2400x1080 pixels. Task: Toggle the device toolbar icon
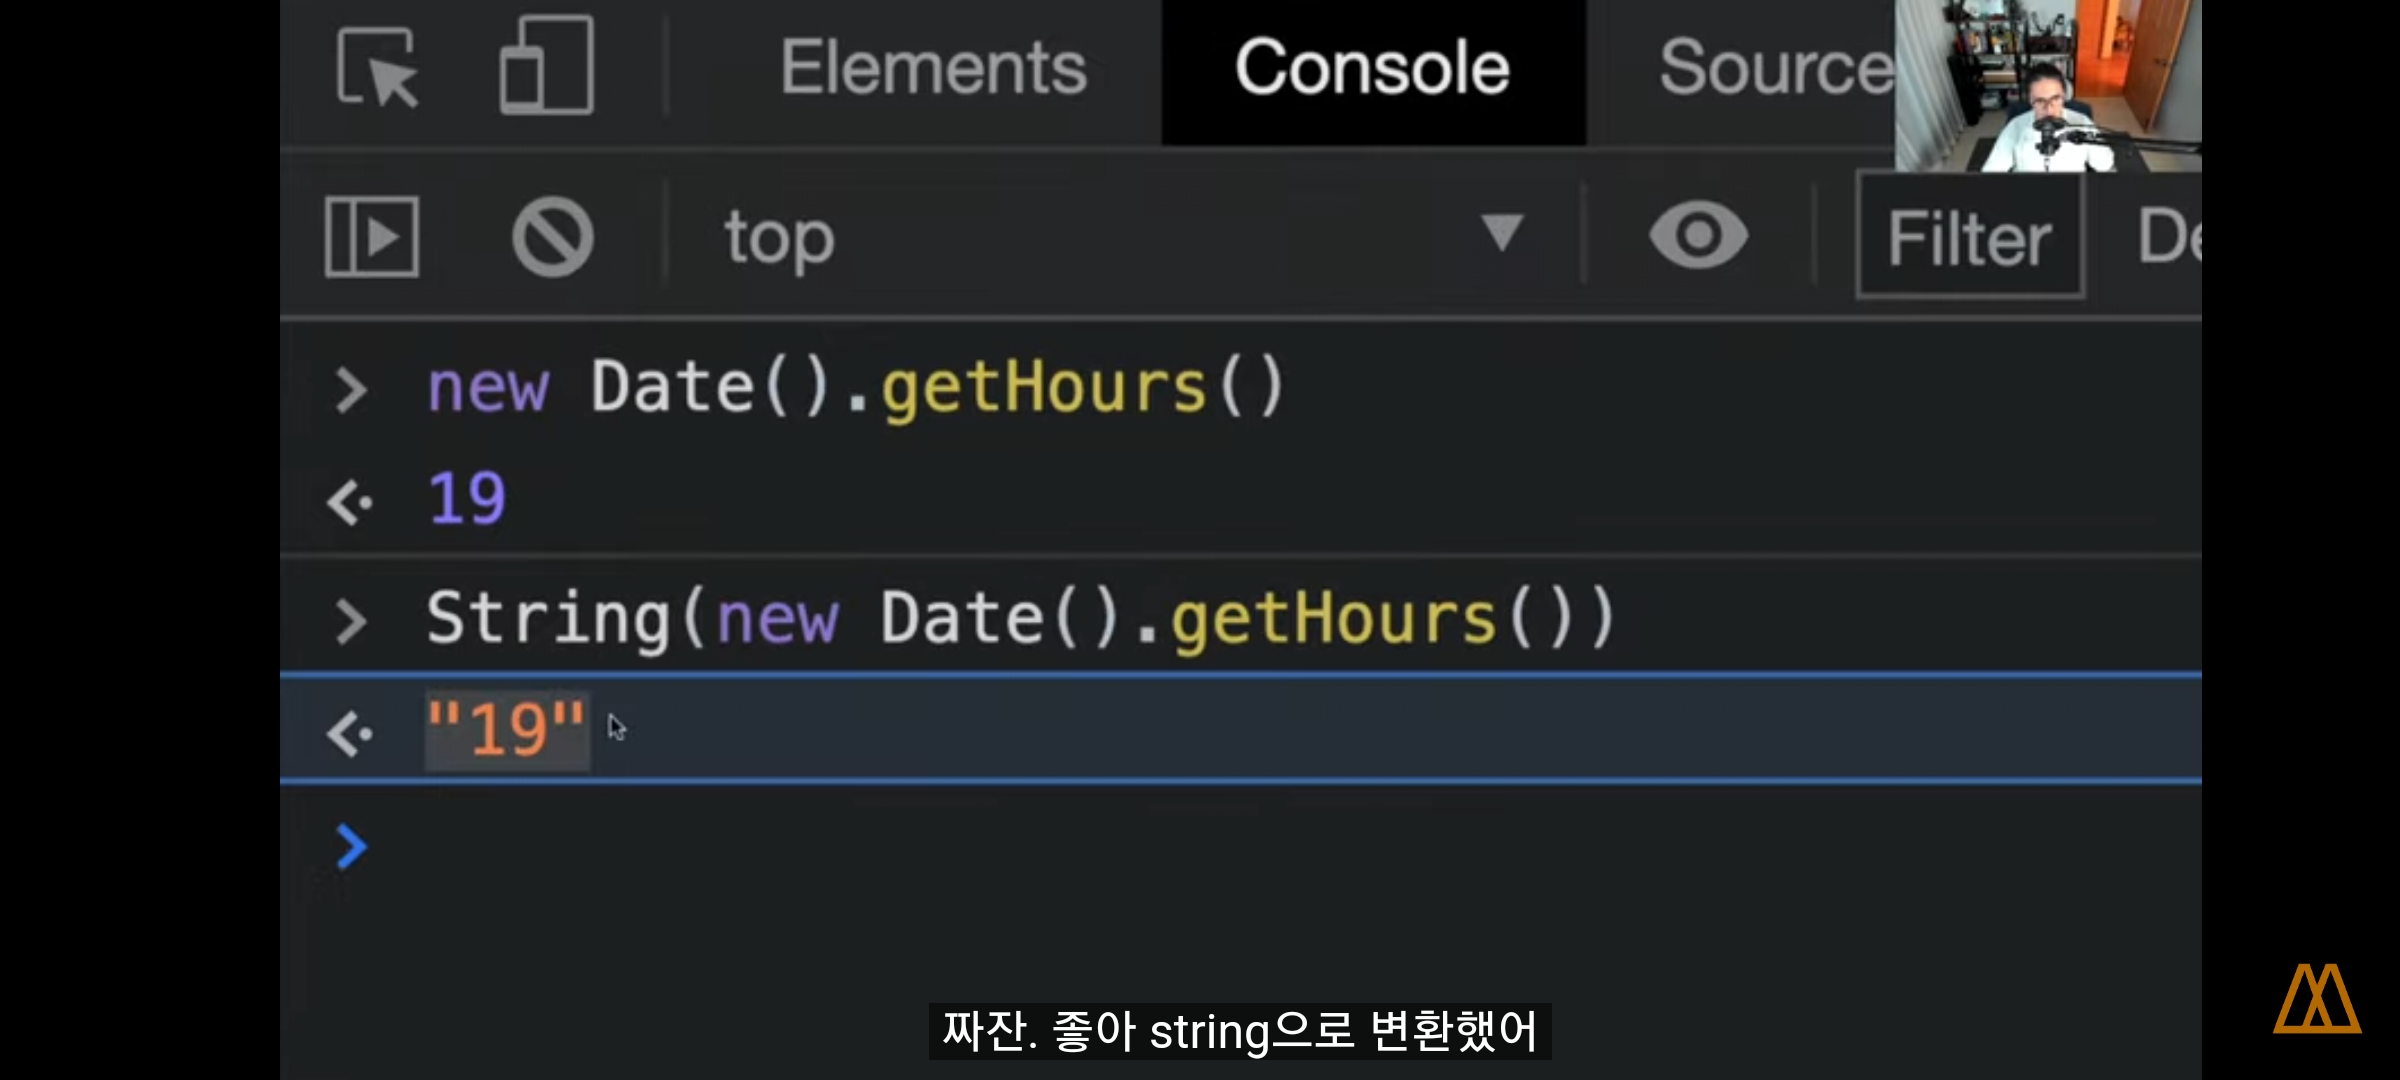point(546,66)
